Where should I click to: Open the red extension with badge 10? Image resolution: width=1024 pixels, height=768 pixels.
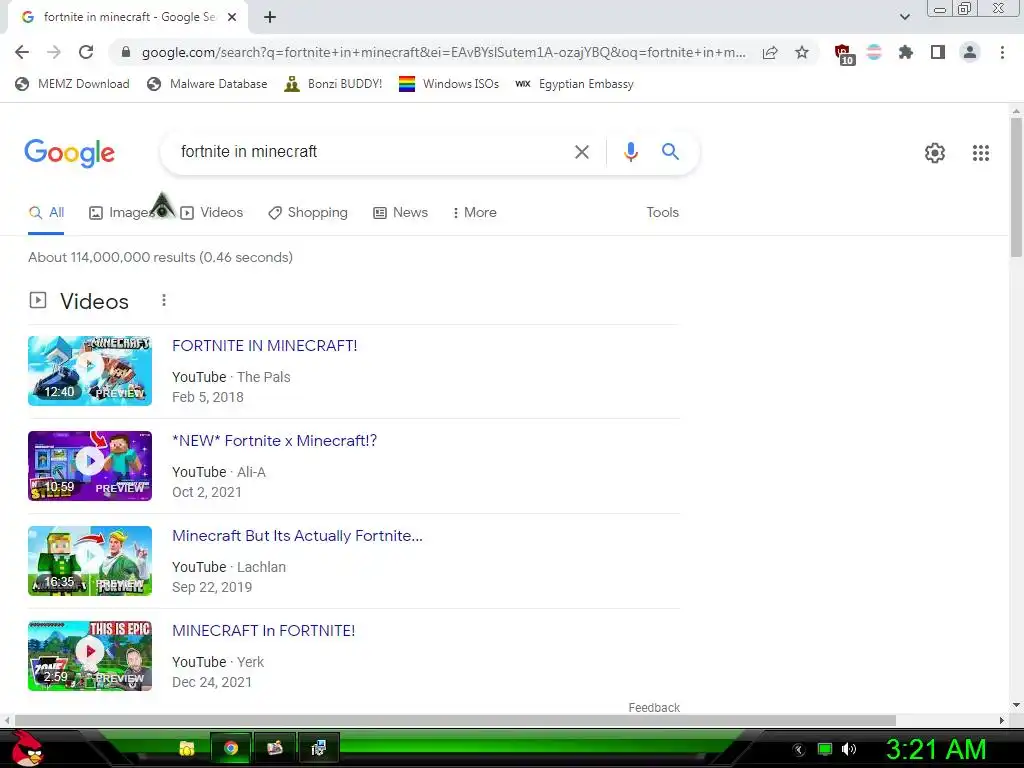(843, 54)
